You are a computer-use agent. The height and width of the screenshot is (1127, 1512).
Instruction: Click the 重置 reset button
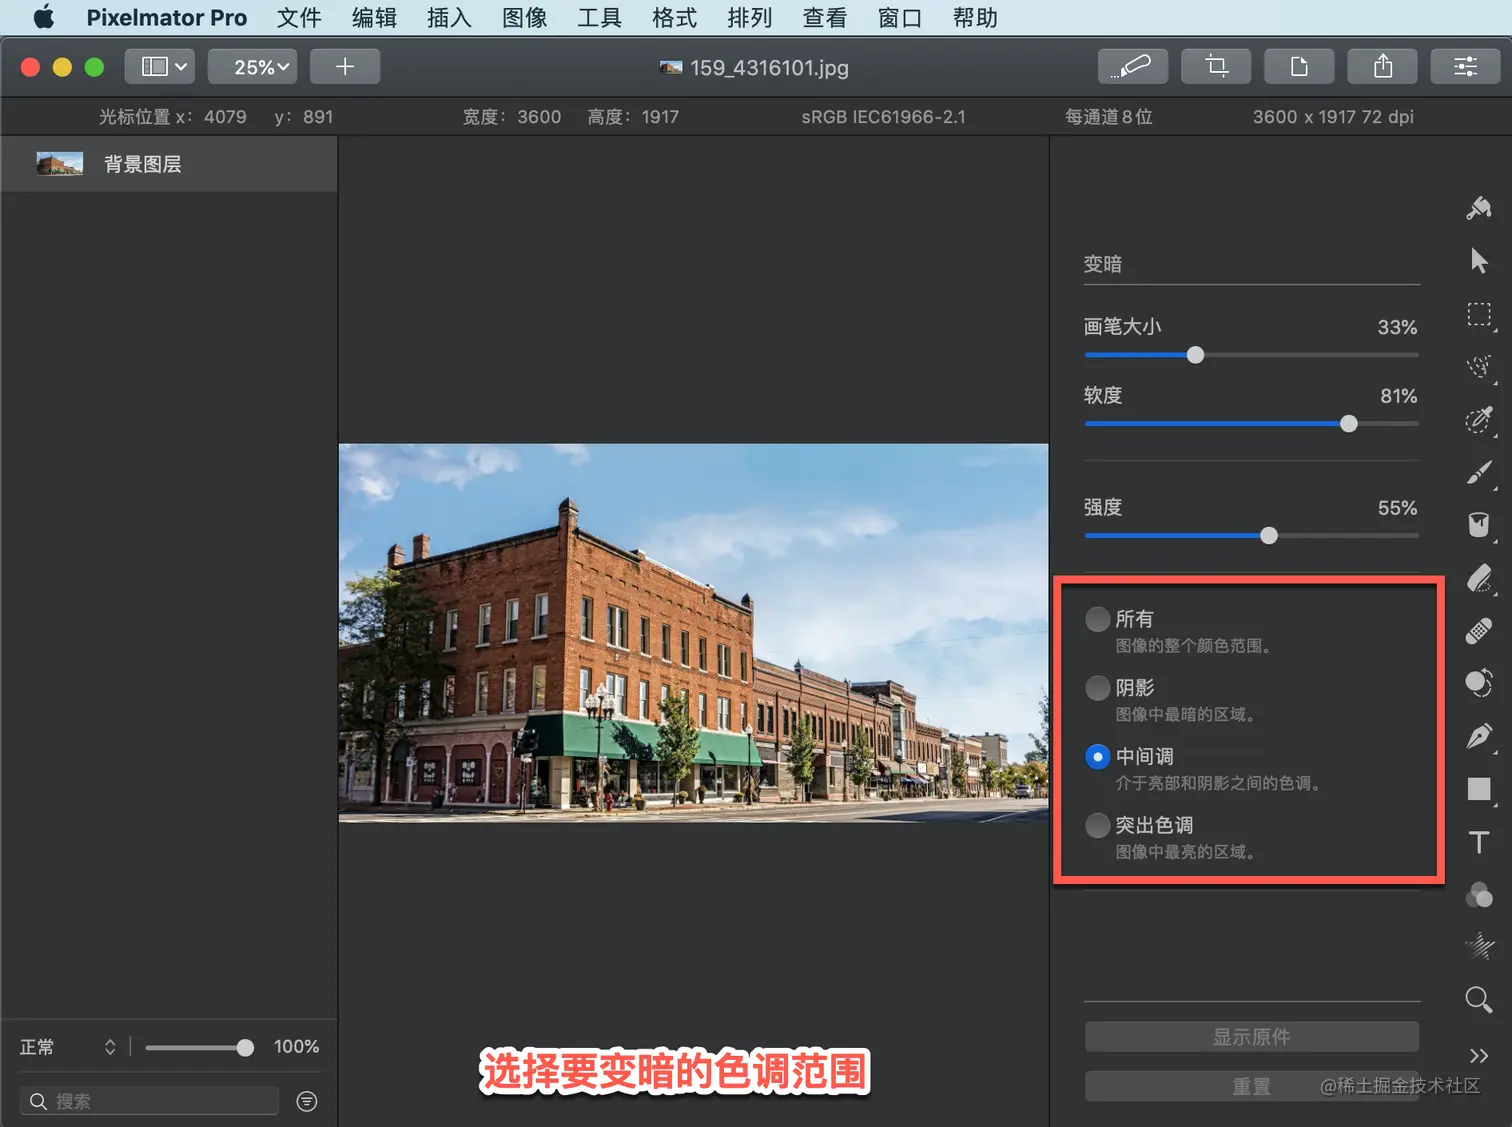pyautogui.click(x=1251, y=1086)
